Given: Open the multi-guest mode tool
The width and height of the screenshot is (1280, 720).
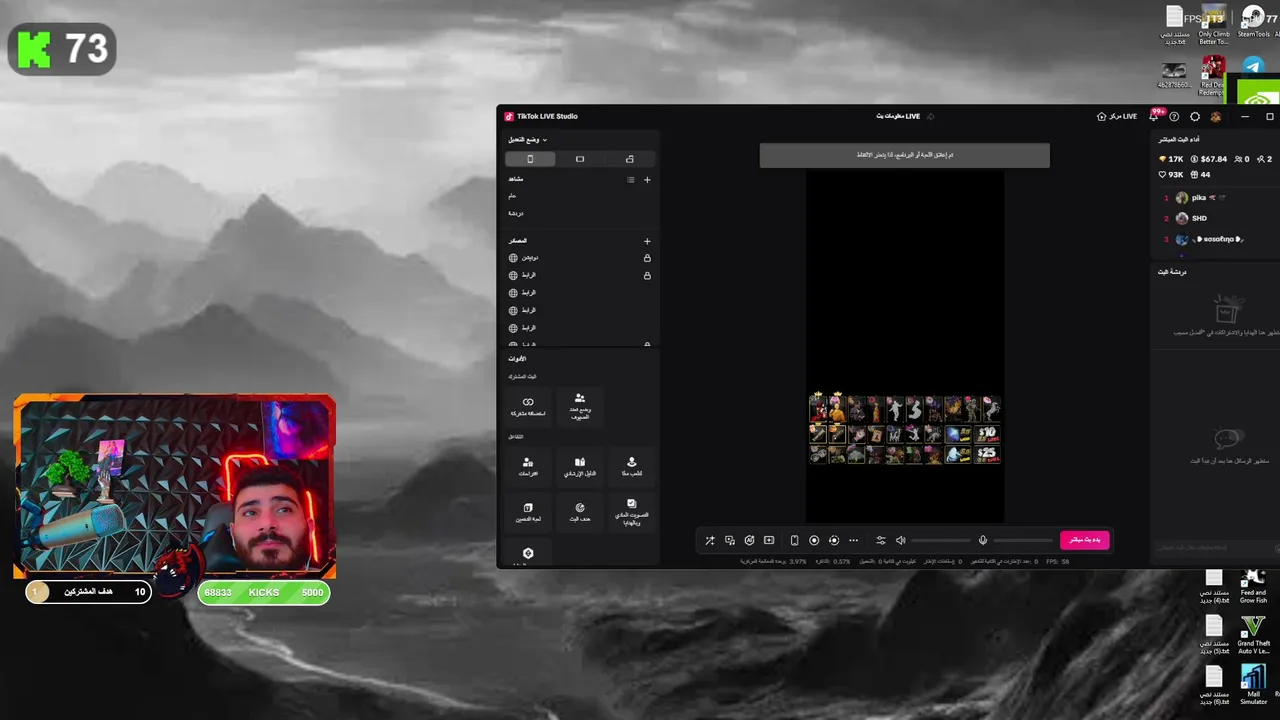Looking at the screenshot, I should coord(580,406).
